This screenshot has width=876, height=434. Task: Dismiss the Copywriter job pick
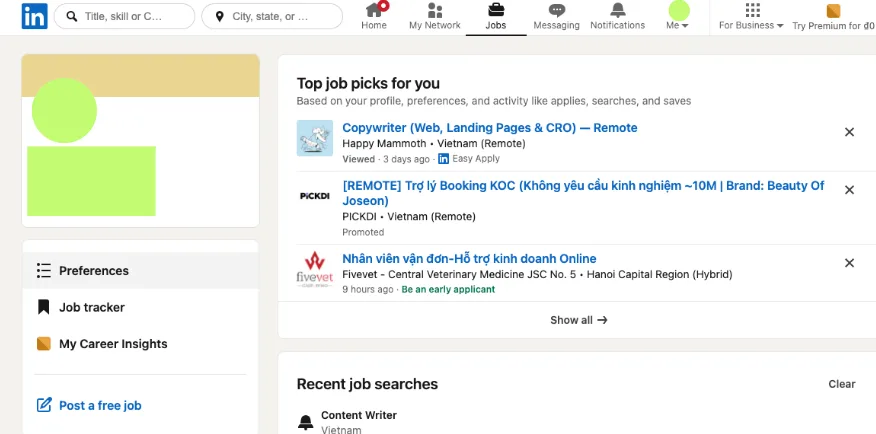tap(849, 132)
